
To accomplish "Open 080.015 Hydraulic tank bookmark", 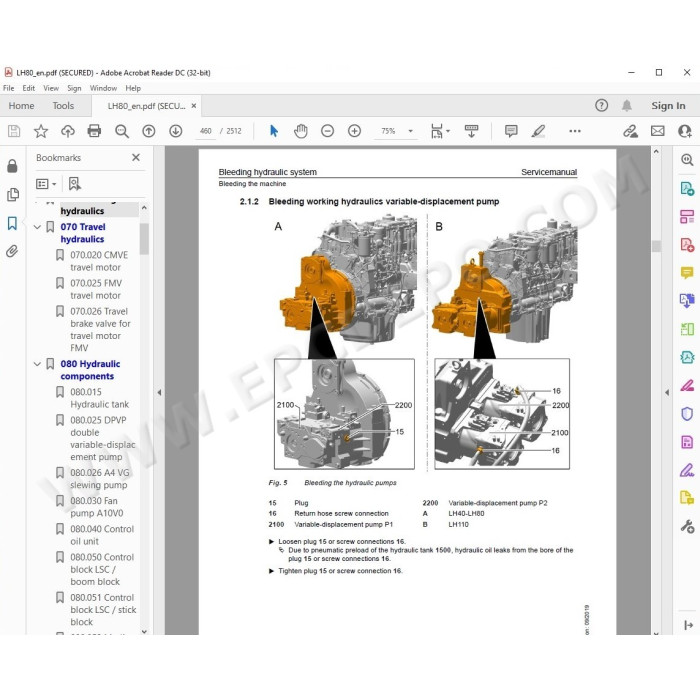I will (99, 398).
